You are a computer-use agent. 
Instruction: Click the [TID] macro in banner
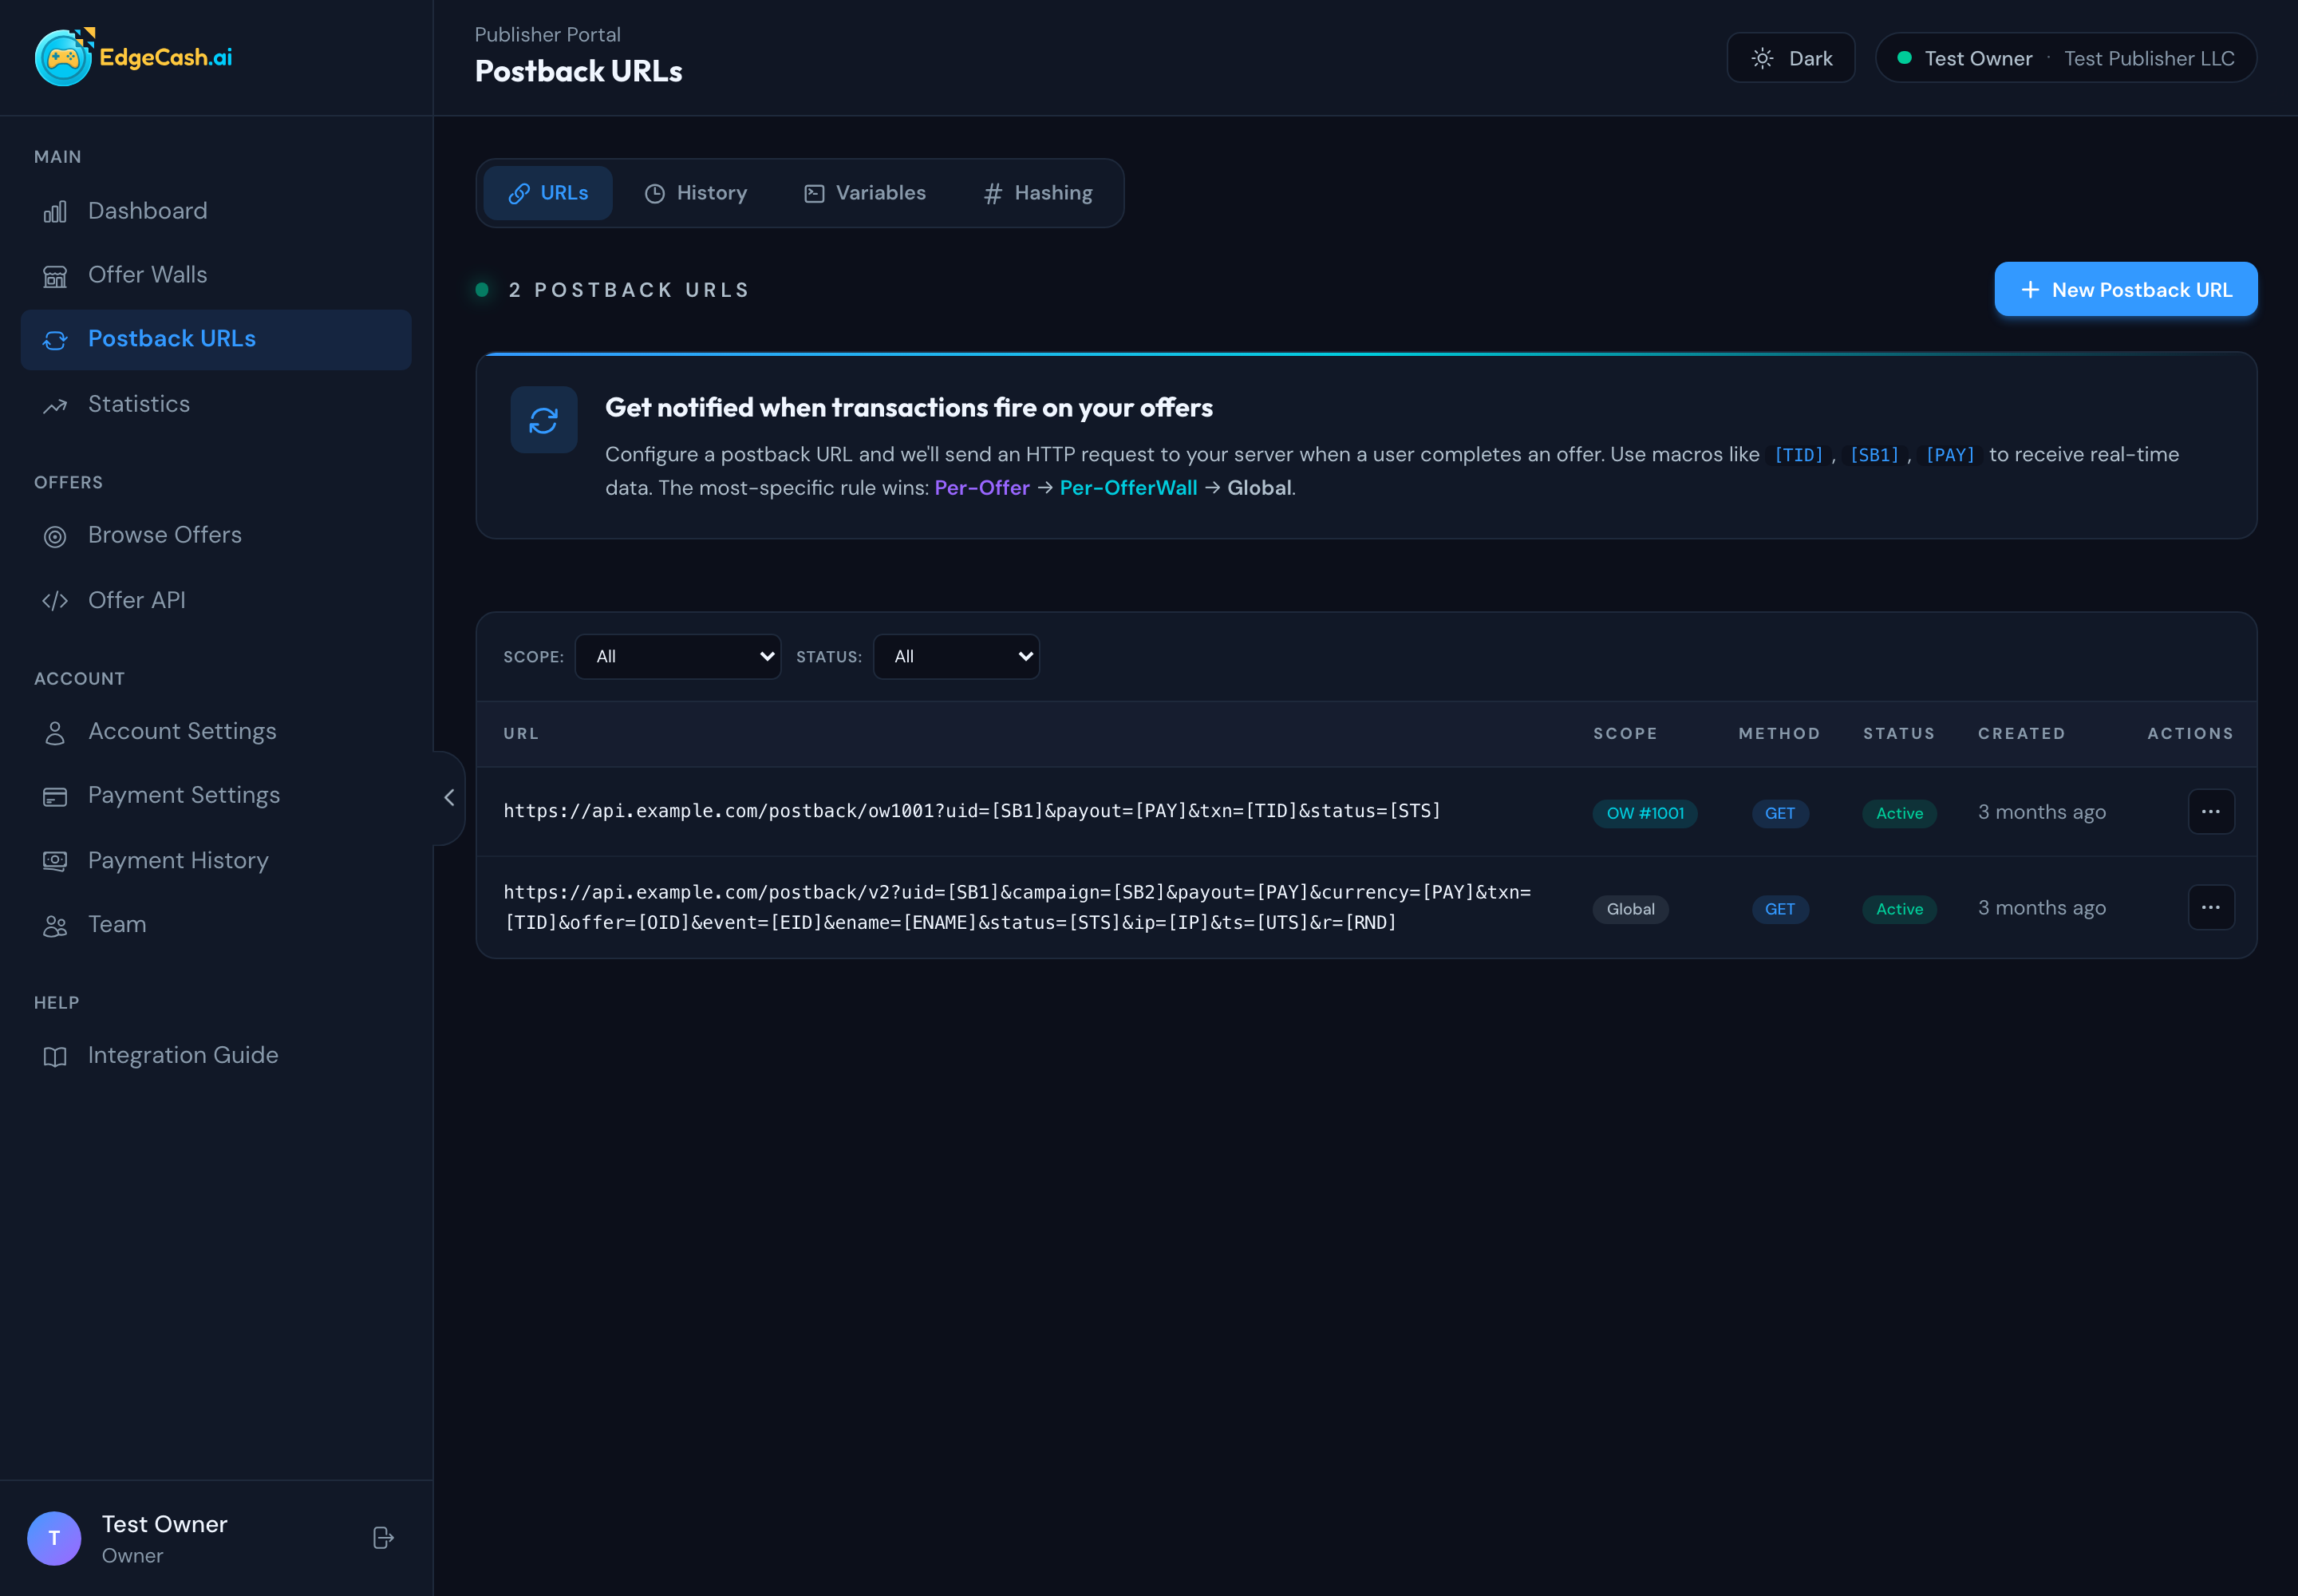(1798, 455)
